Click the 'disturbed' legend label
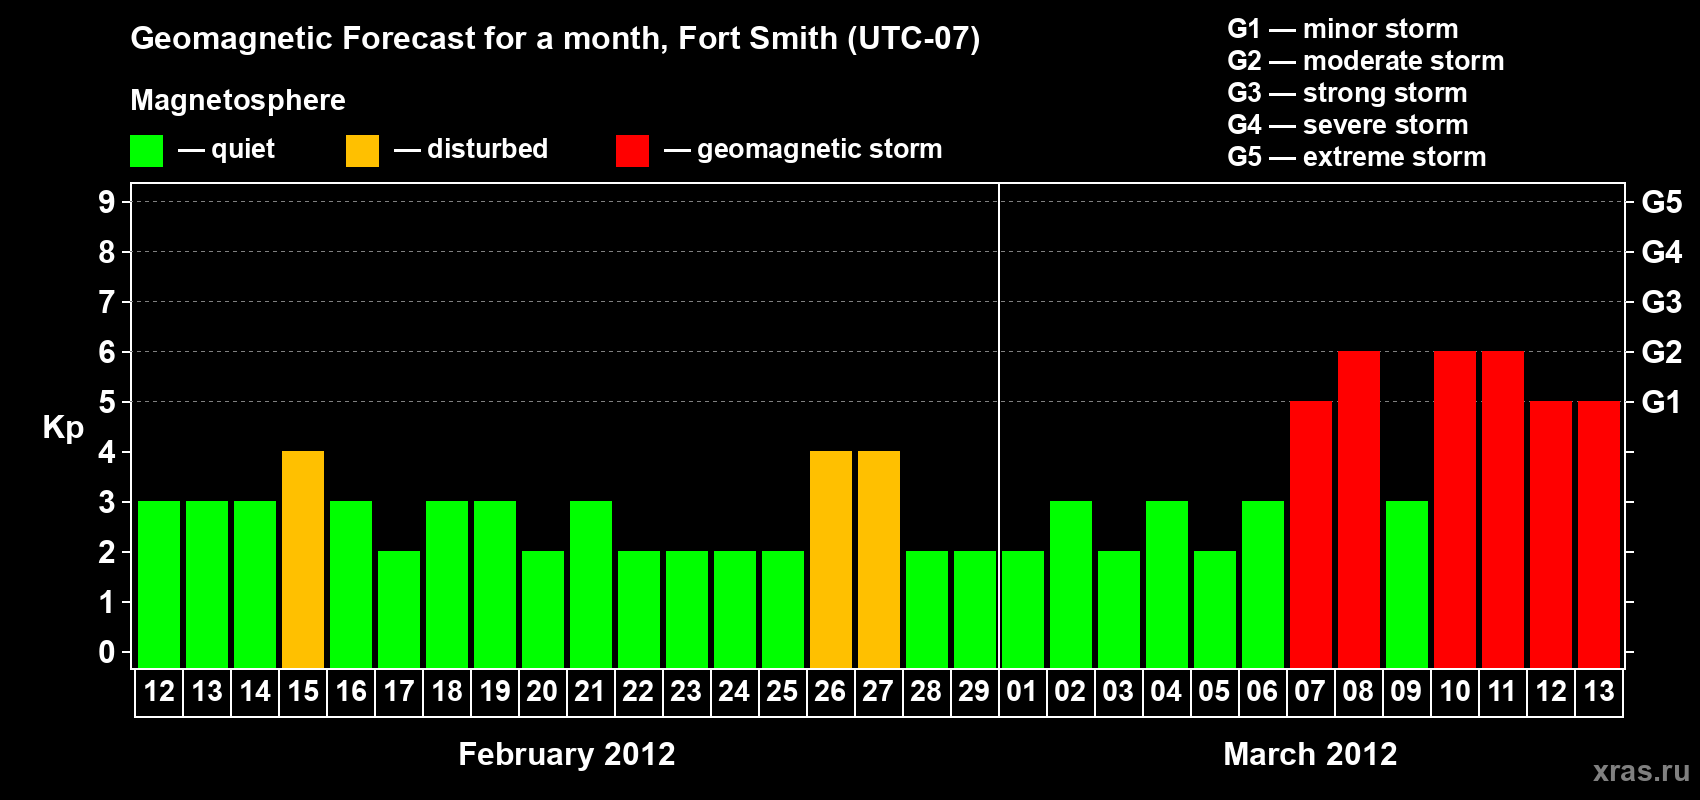 (x=488, y=149)
